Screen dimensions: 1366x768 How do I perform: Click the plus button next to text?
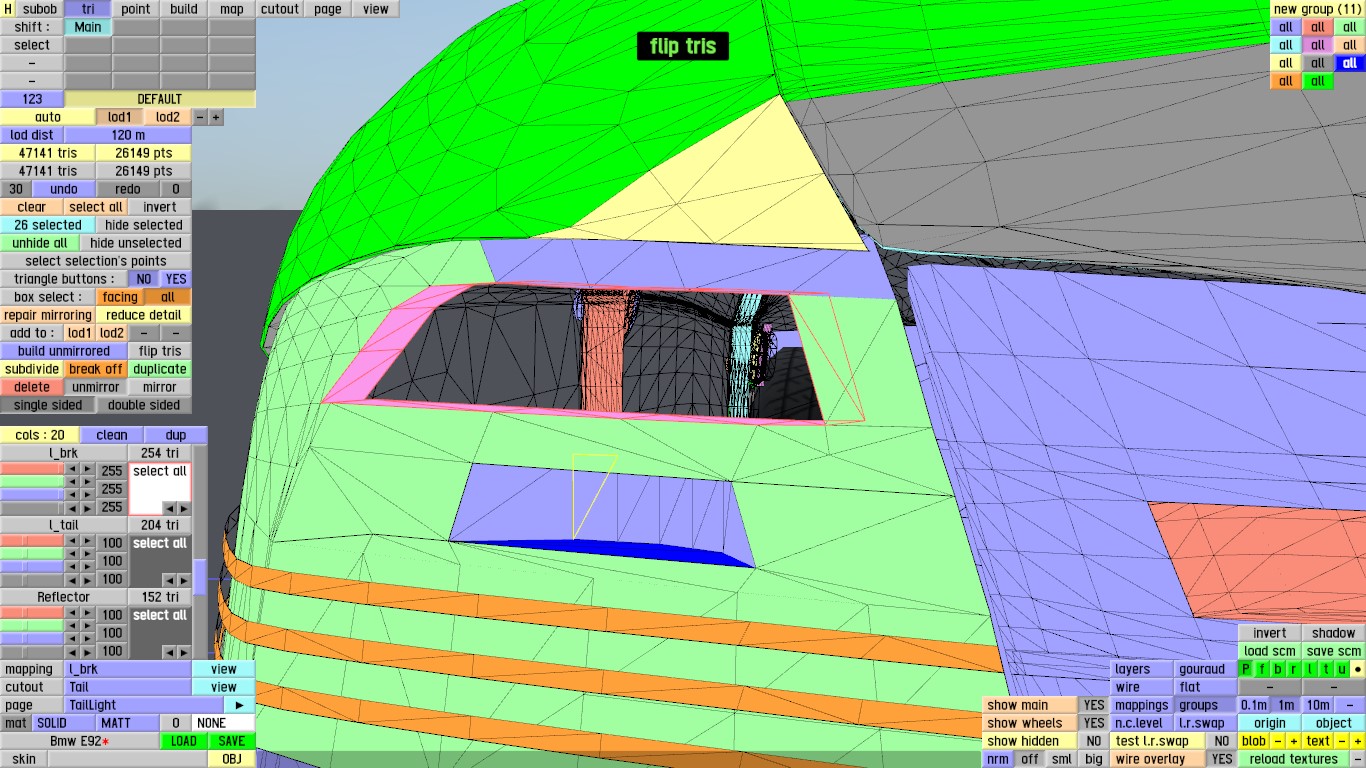[1358, 741]
